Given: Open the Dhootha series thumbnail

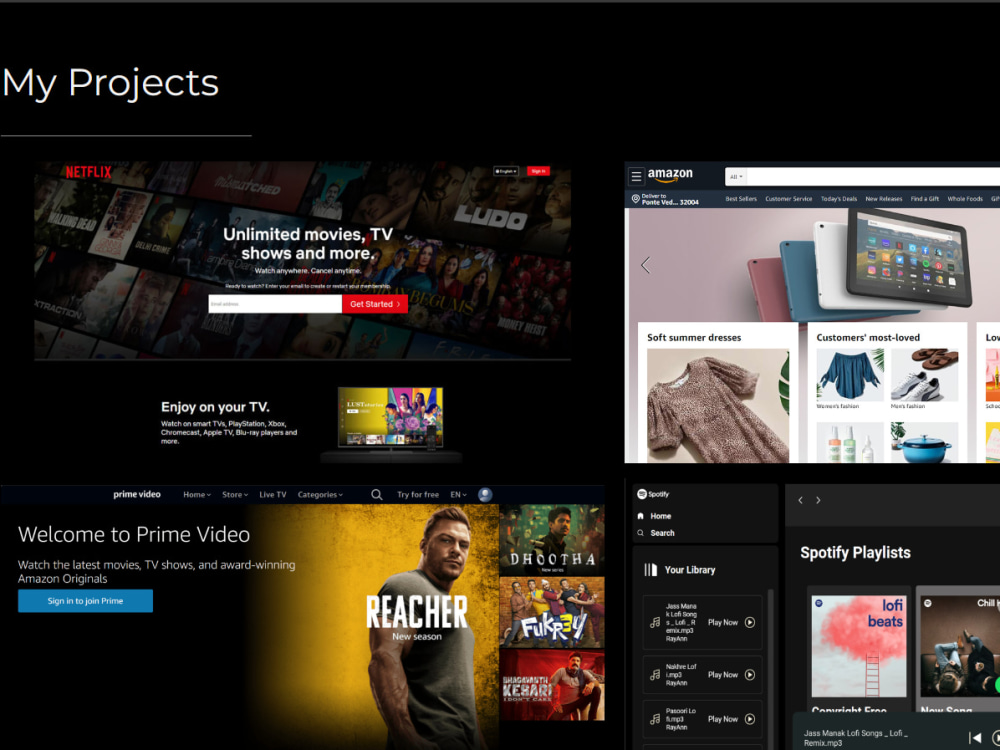Looking at the screenshot, I should pyautogui.click(x=552, y=540).
